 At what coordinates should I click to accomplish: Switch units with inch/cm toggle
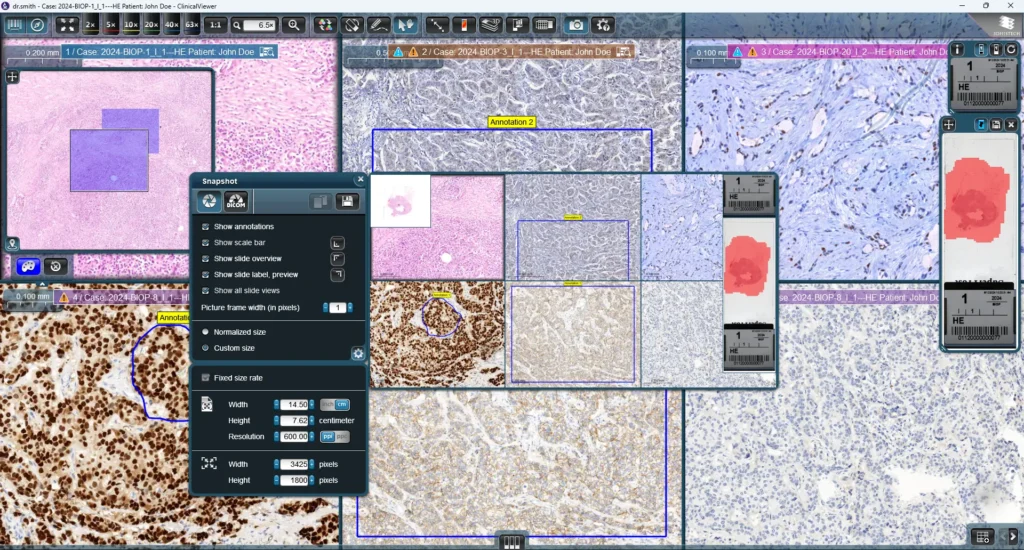(x=334, y=405)
